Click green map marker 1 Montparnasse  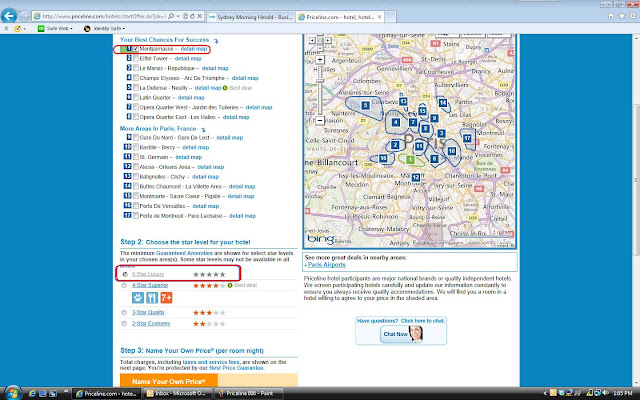coord(410,160)
